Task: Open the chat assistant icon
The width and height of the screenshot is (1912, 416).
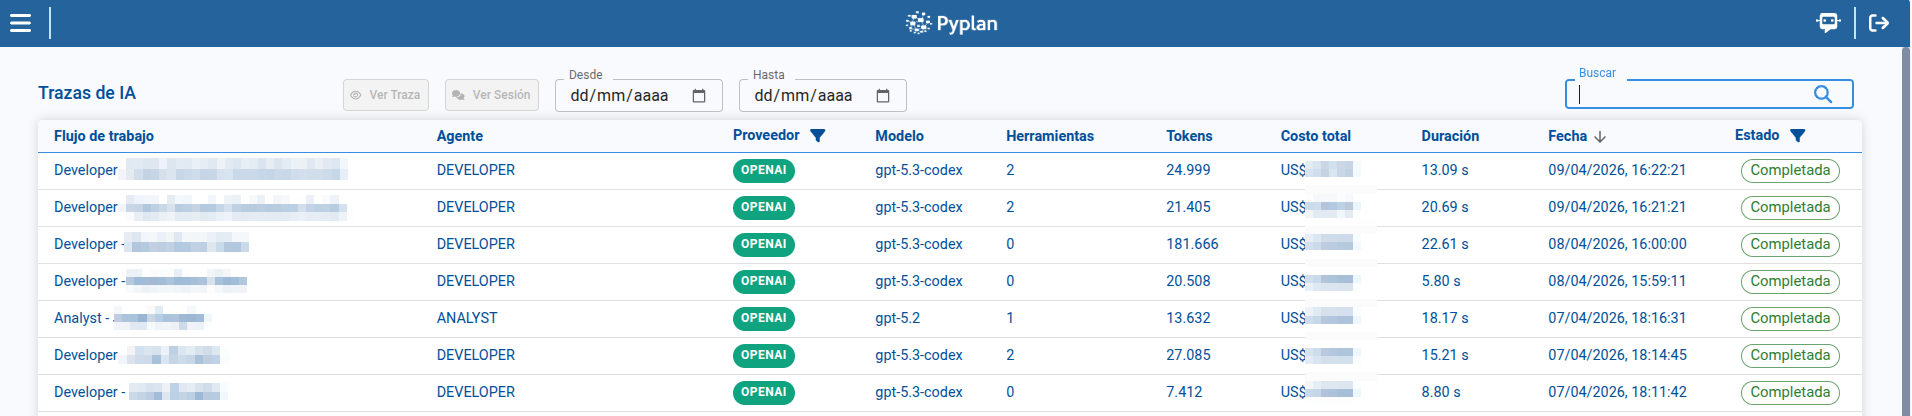Action: pyautogui.click(x=1828, y=23)
